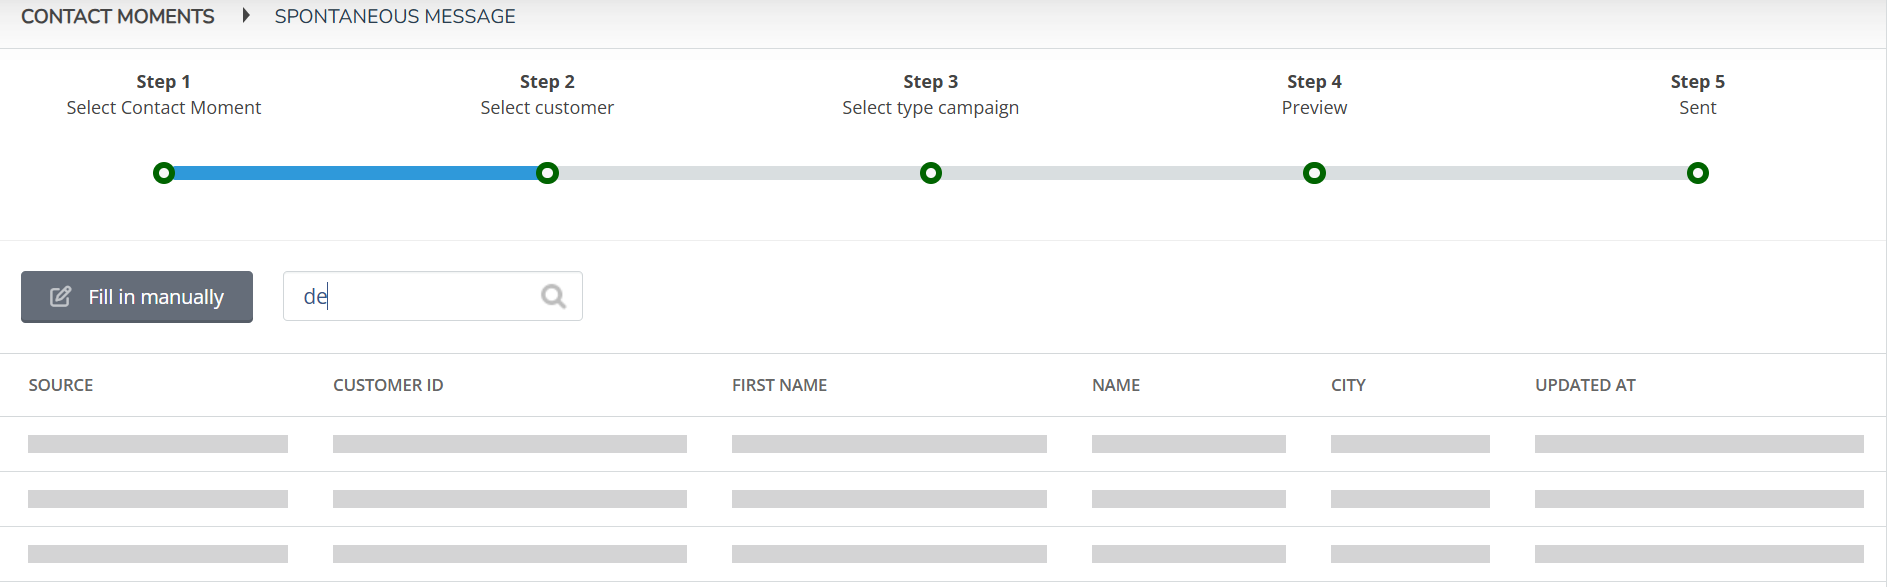The image size is (1887, 587).
Task: Sort by the Customer ID column header
Action: tap(388, 385)
